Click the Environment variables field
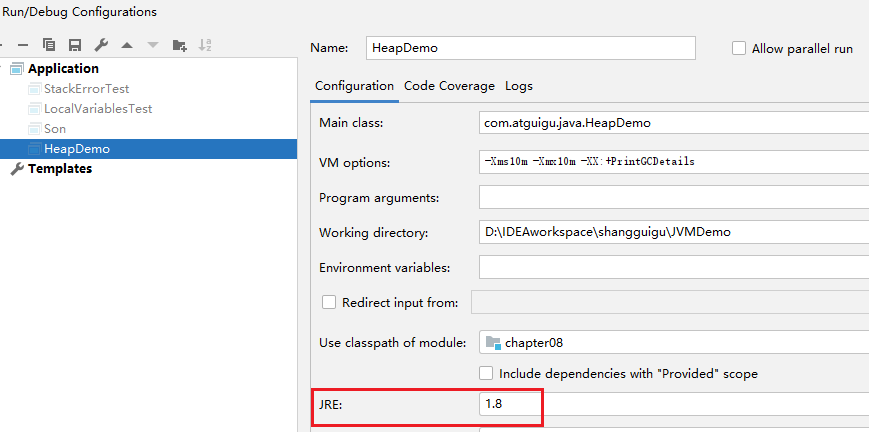The width and height of the screenshot is (869, 432). click(x=674, y=267)
